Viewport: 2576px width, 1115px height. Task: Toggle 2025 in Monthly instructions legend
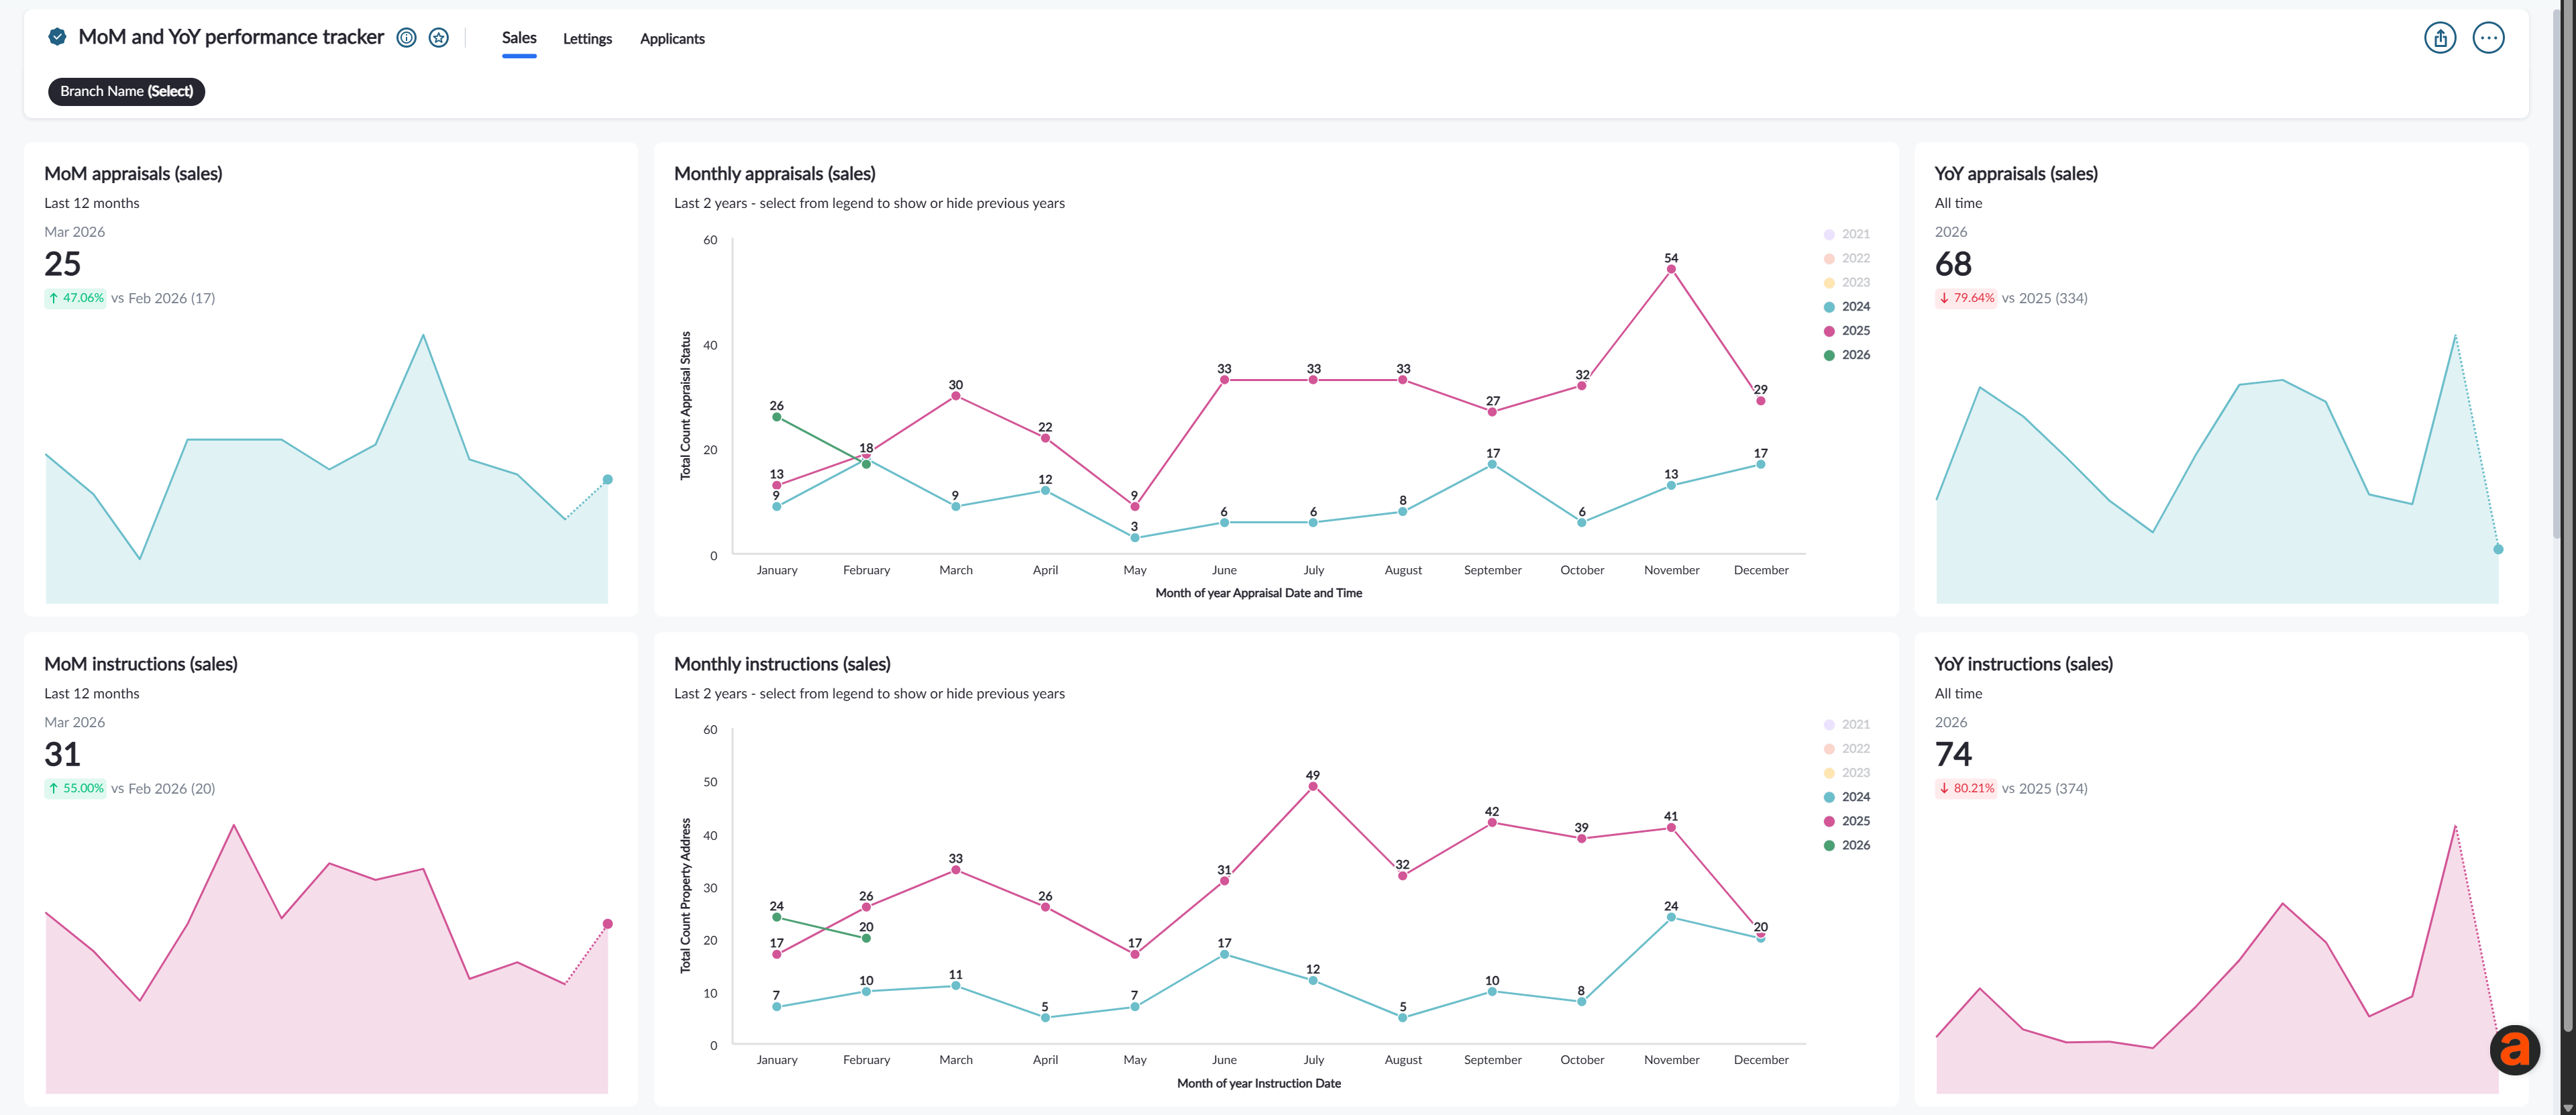tap(1846, 821)
